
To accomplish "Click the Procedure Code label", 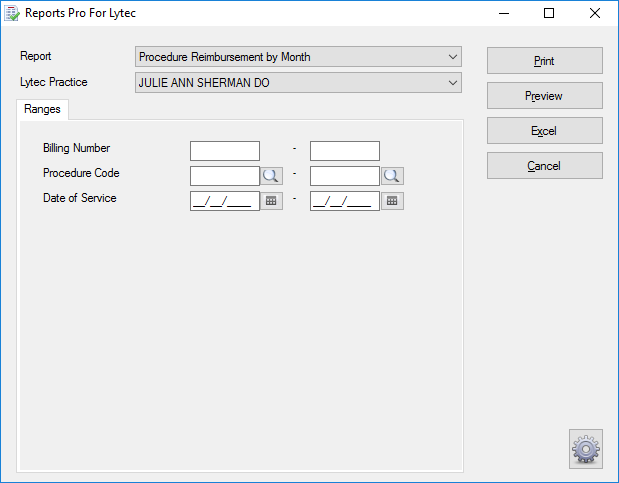I will point(81,173).
